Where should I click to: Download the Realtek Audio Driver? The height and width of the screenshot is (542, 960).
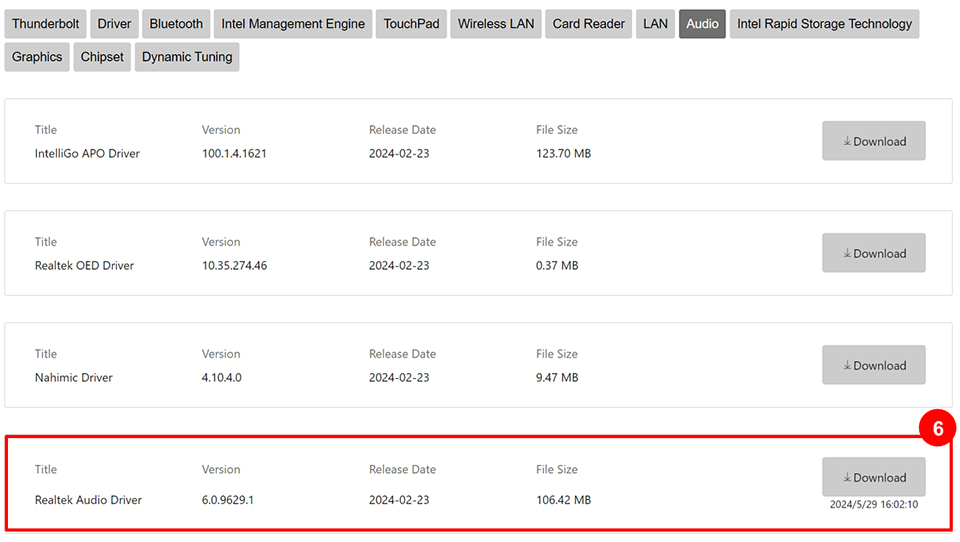(874, 477)
